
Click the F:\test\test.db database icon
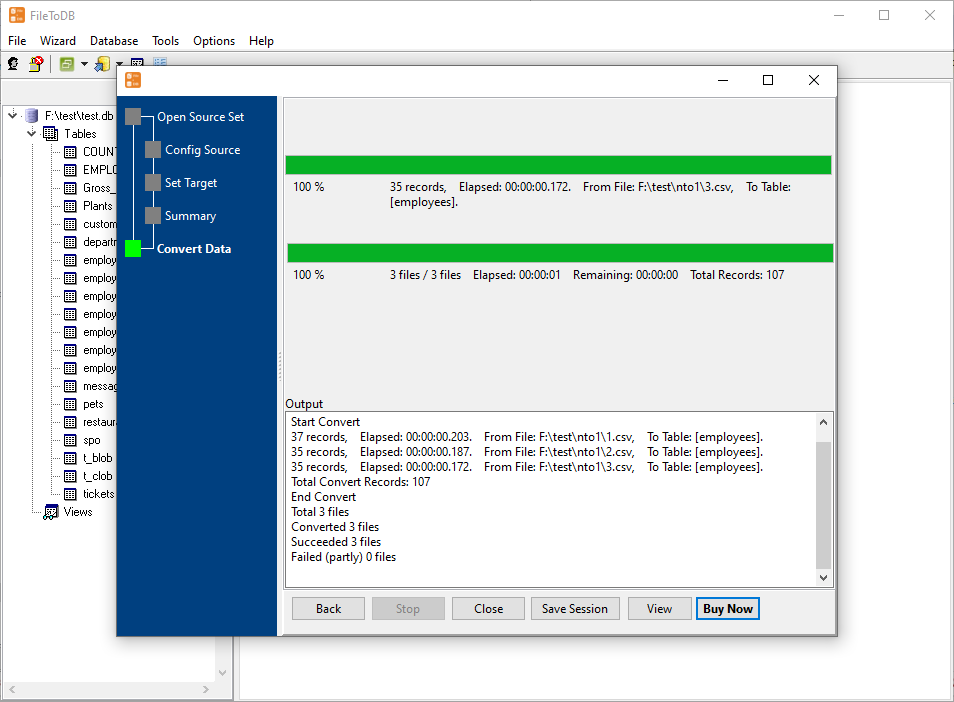pyautogui.click(x=32, y=116)
